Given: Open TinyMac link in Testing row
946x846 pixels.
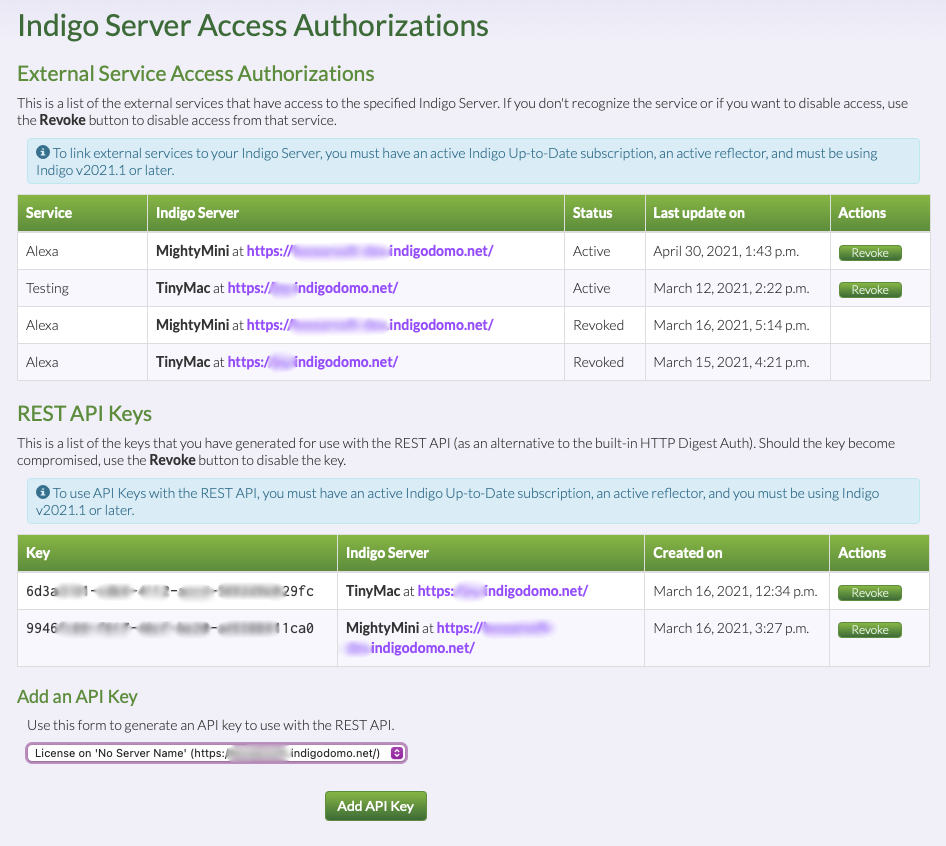Looking at the screenshot, I should pyautogui.click(x=313, y=288).
